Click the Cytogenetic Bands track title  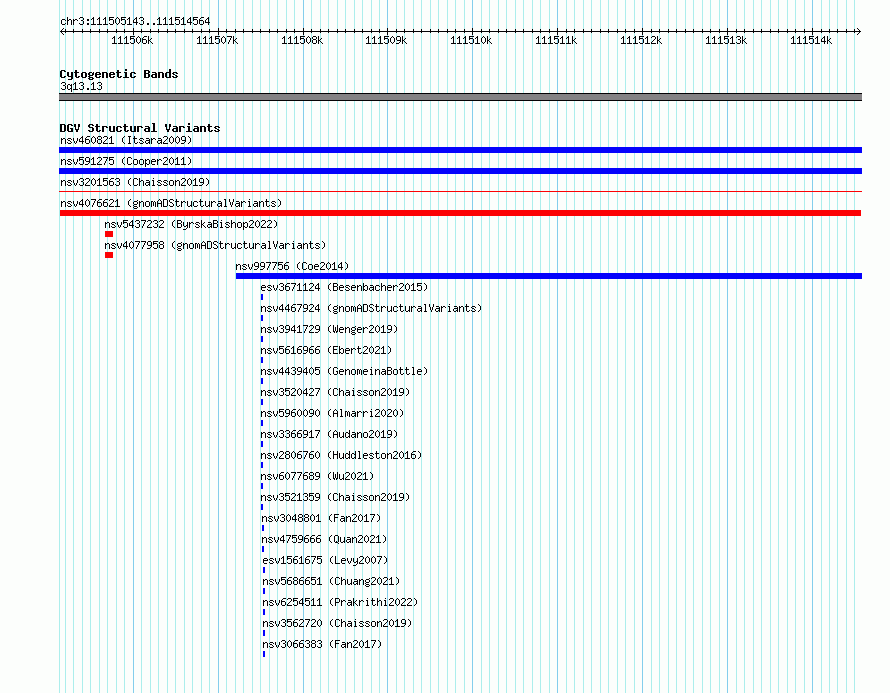[119, 74]
